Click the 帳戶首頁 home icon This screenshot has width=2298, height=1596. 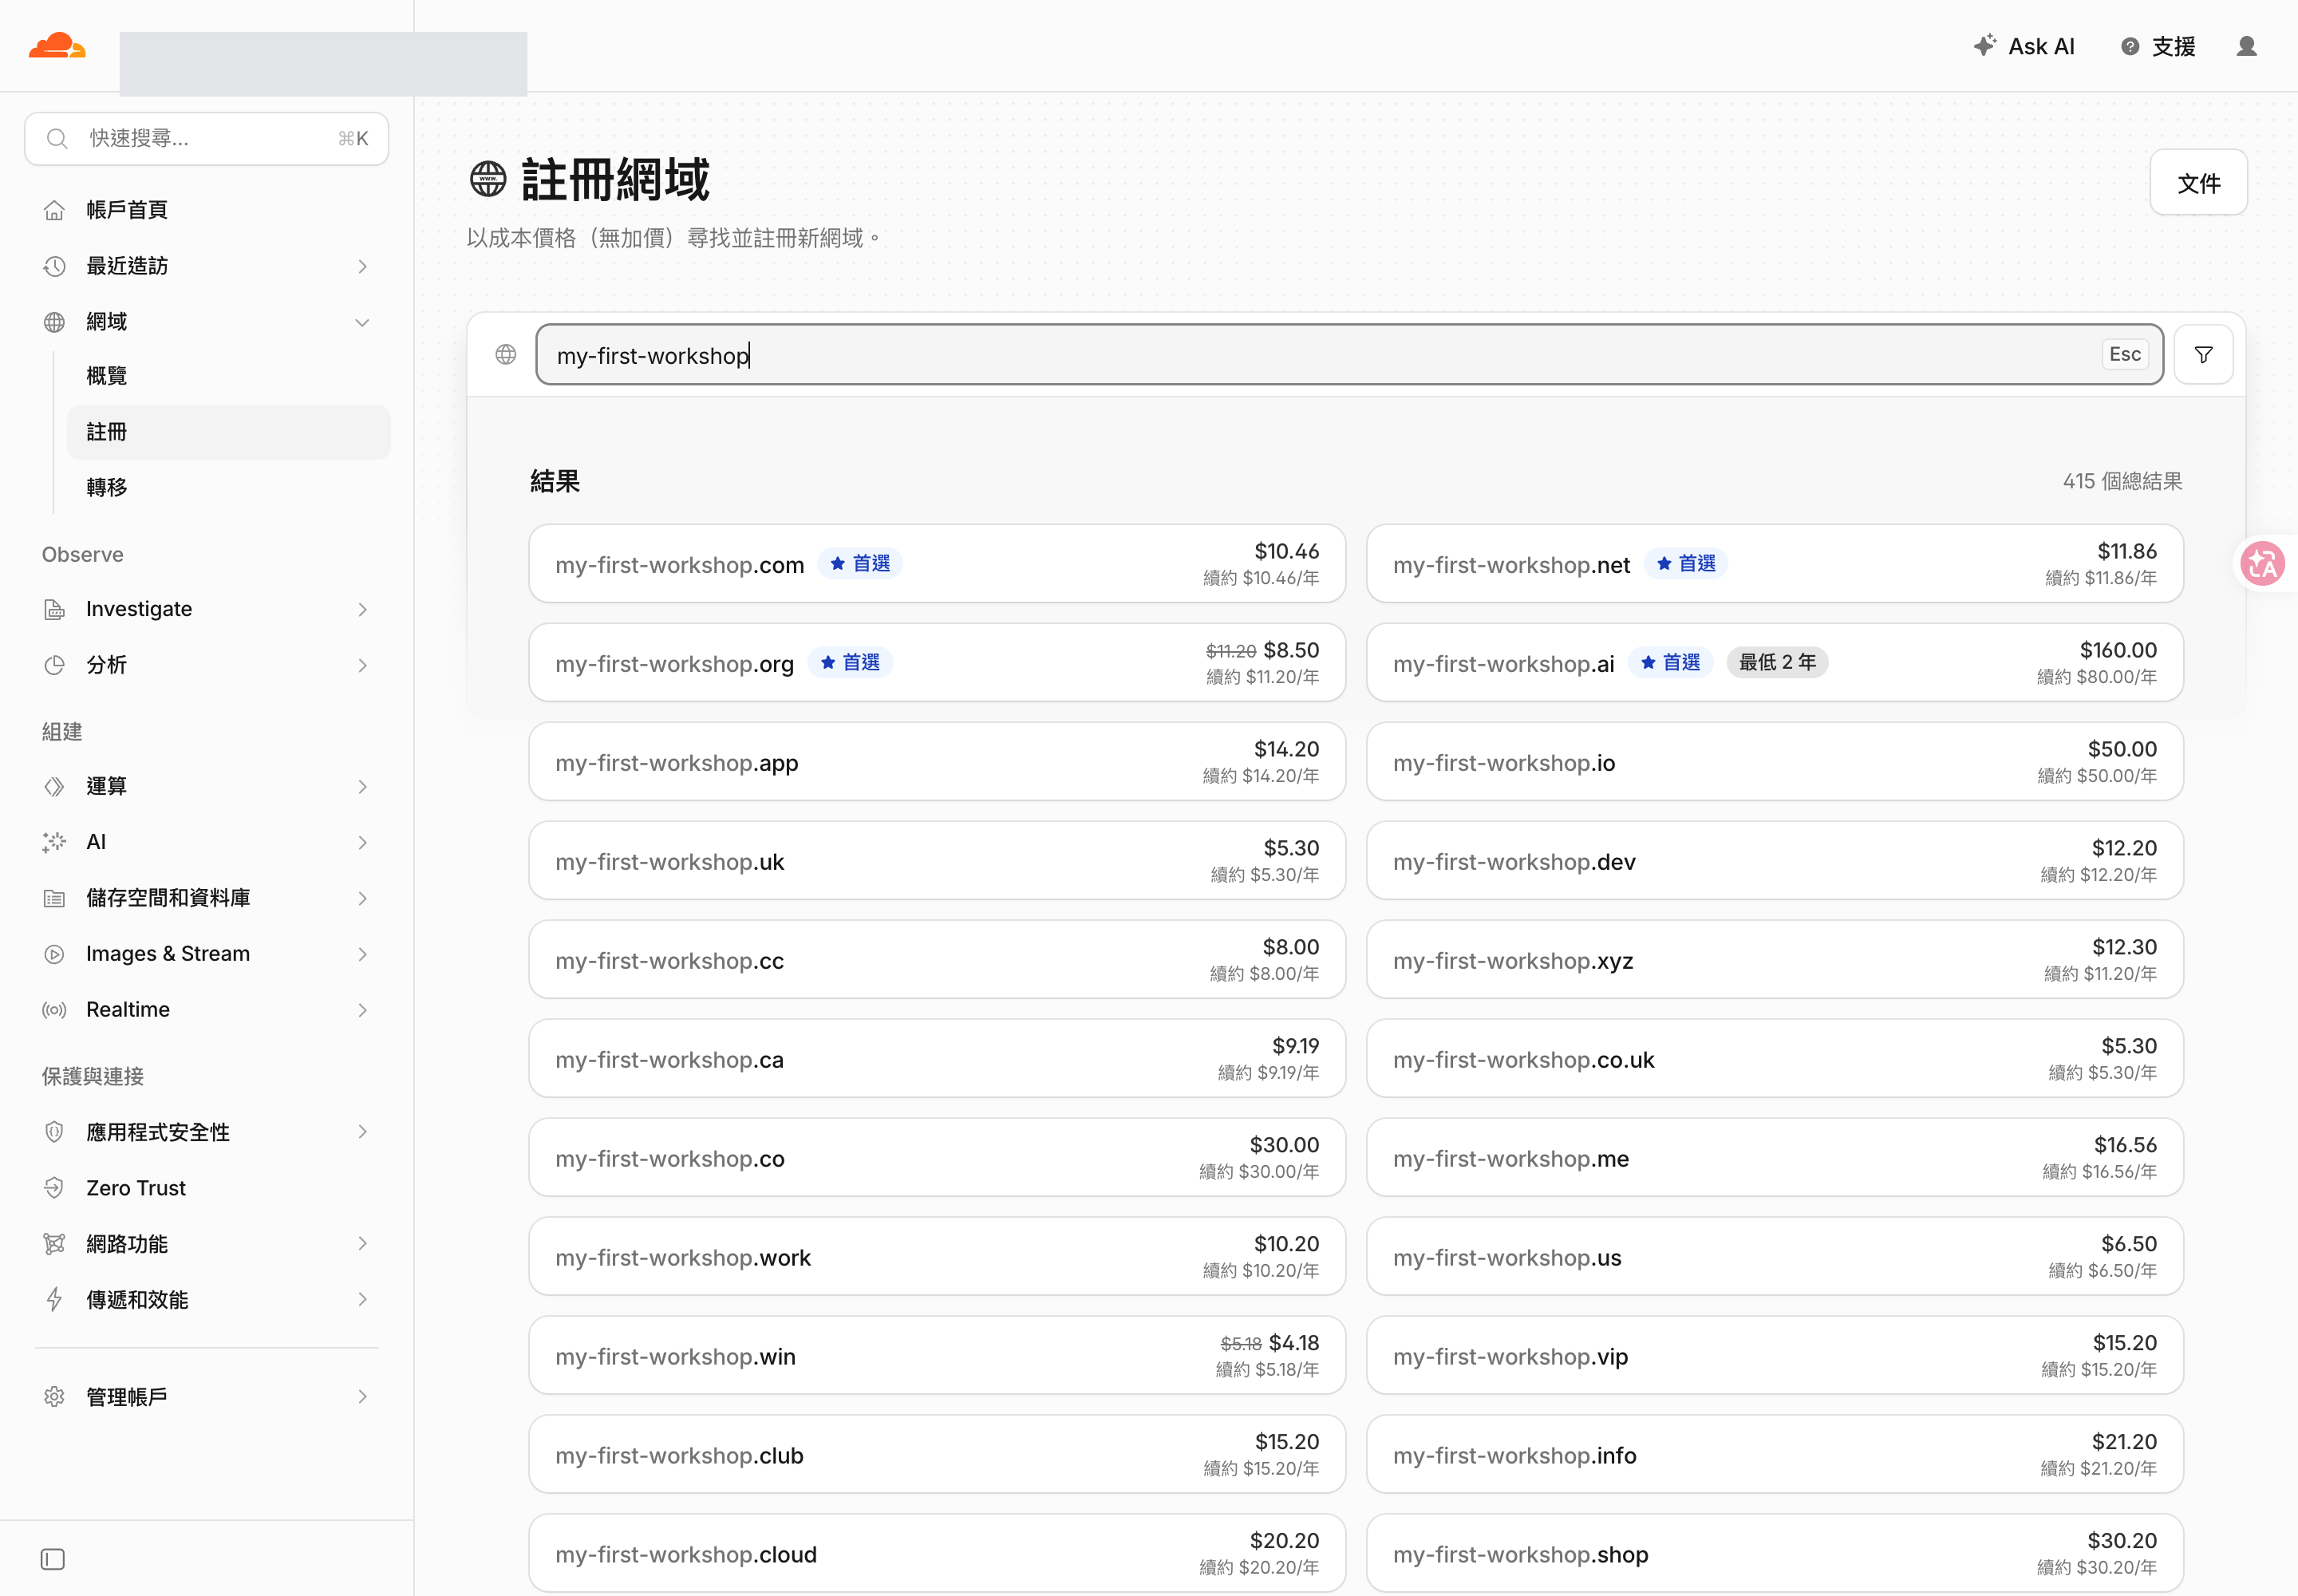pyautogui.click(x=54, y=210)
